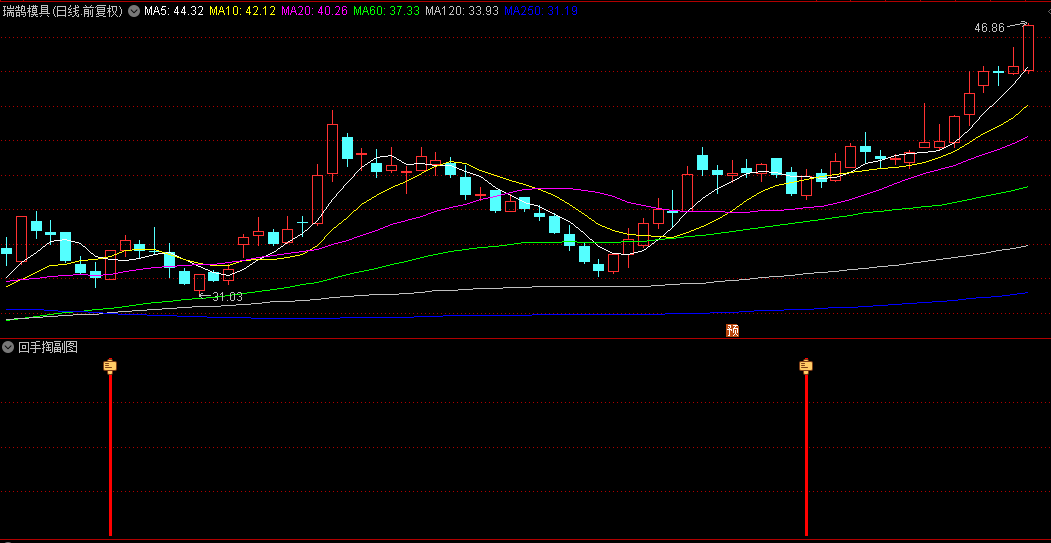Select the MA10: 42.12 indicator label
The image size is (1051, 543).
coord(242,11)
